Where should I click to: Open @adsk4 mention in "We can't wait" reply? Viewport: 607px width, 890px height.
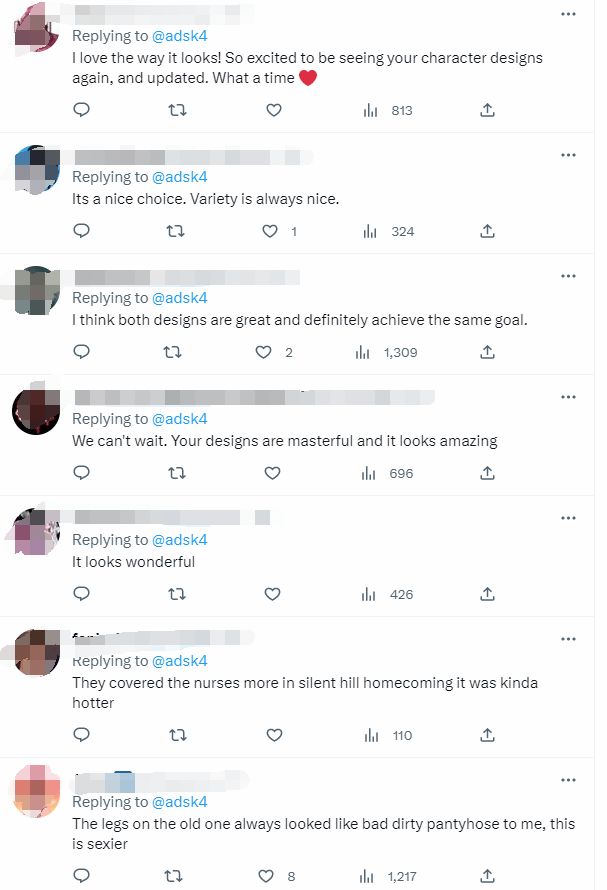(x=179, y=419)
